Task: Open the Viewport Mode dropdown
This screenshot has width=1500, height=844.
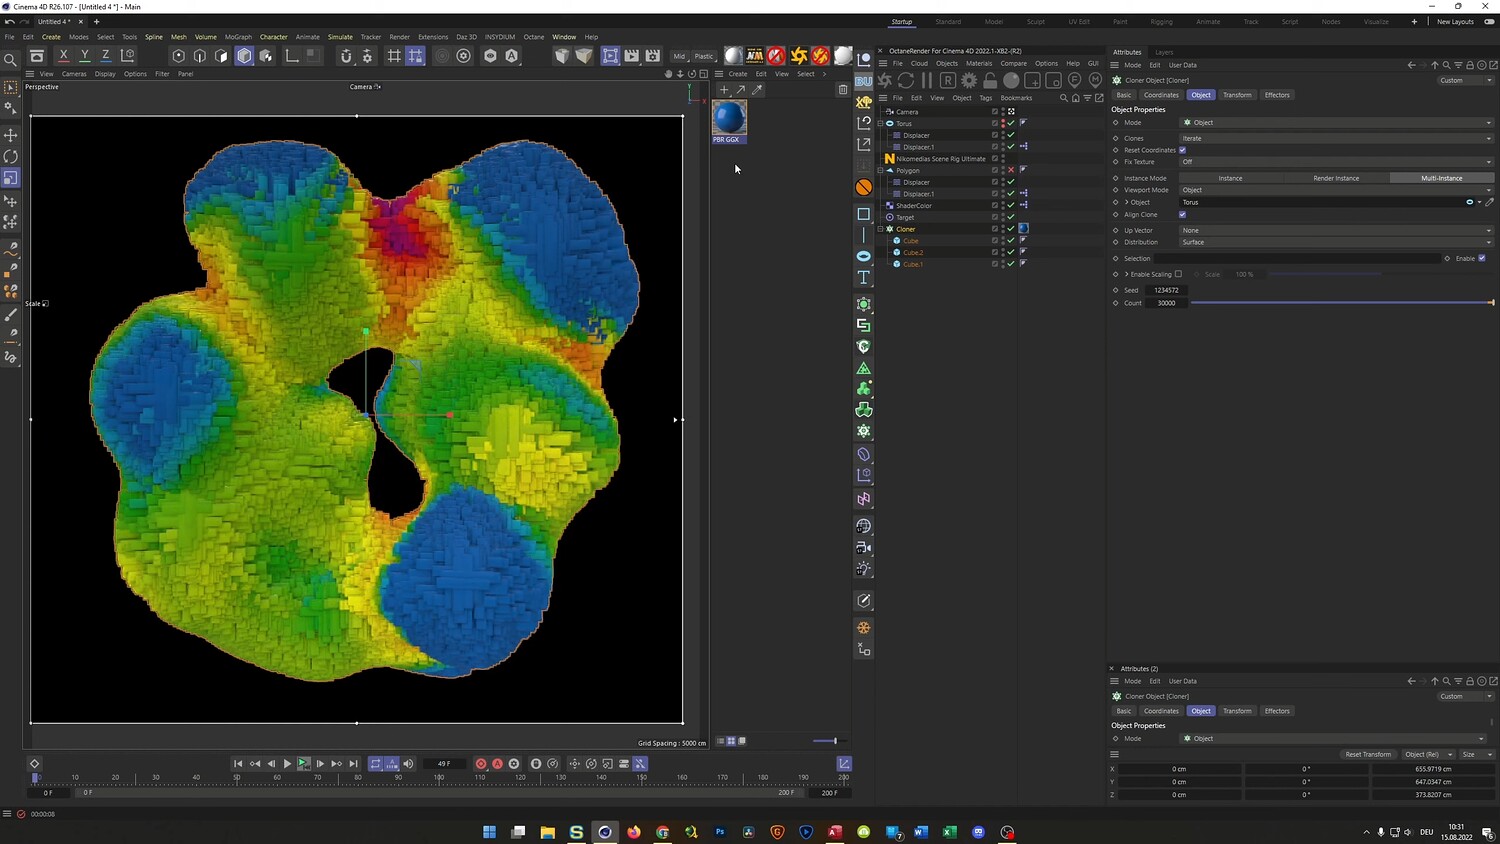Action: [x=1337, y=190]
